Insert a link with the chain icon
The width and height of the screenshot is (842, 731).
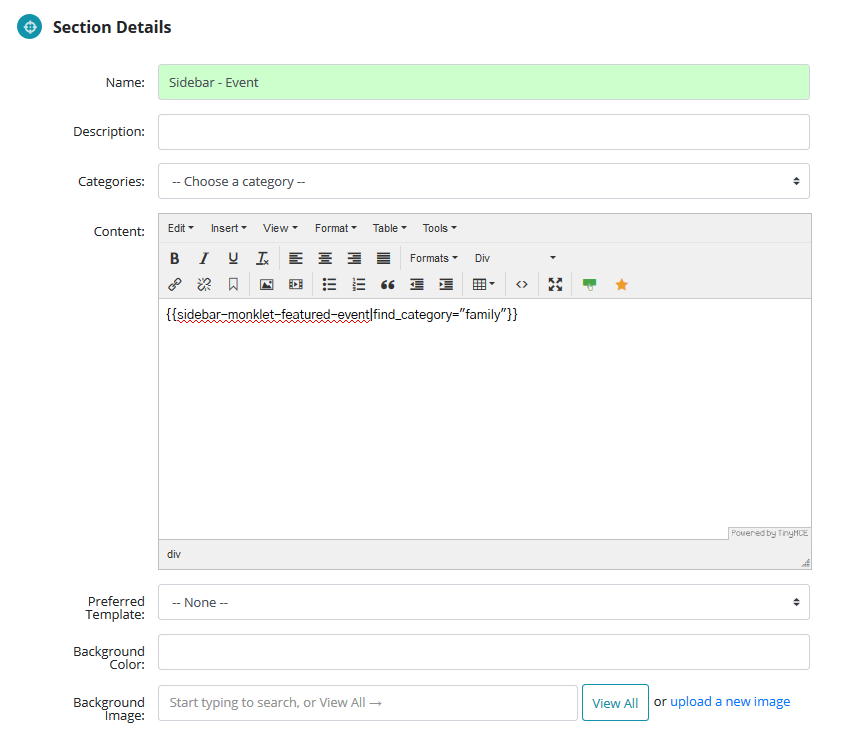click(175, 284)
